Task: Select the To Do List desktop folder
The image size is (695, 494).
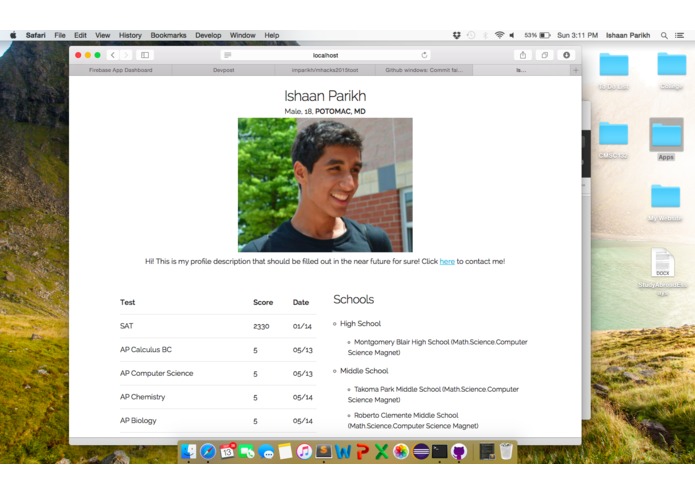Action: pyautogui.click(x=613, y=71)
